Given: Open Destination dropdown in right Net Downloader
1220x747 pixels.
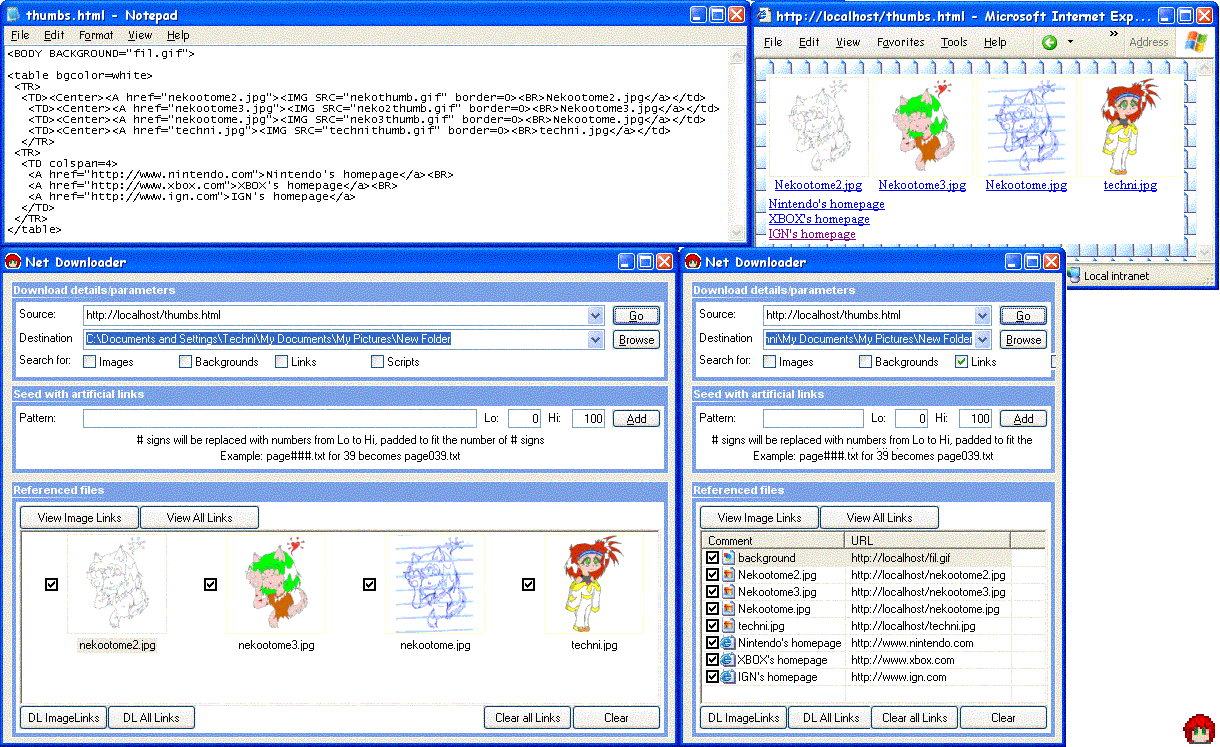Looking at the screenshot, I should pyautogui.click(x=983, y=340).
